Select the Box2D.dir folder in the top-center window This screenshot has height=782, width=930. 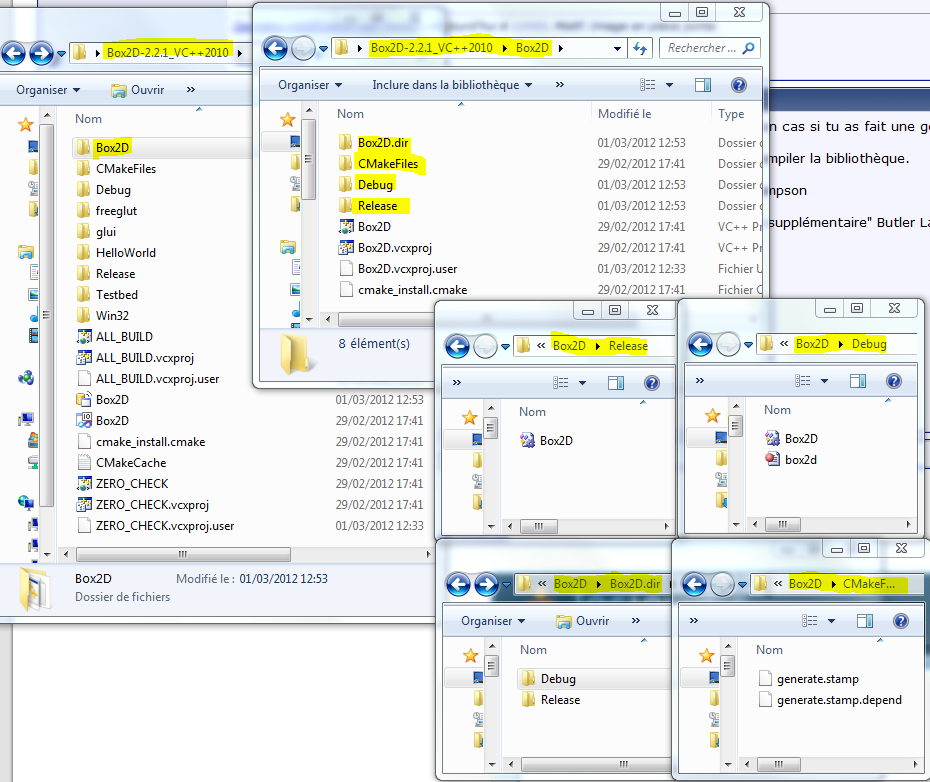pyautogui.click(x=374, y=142)
